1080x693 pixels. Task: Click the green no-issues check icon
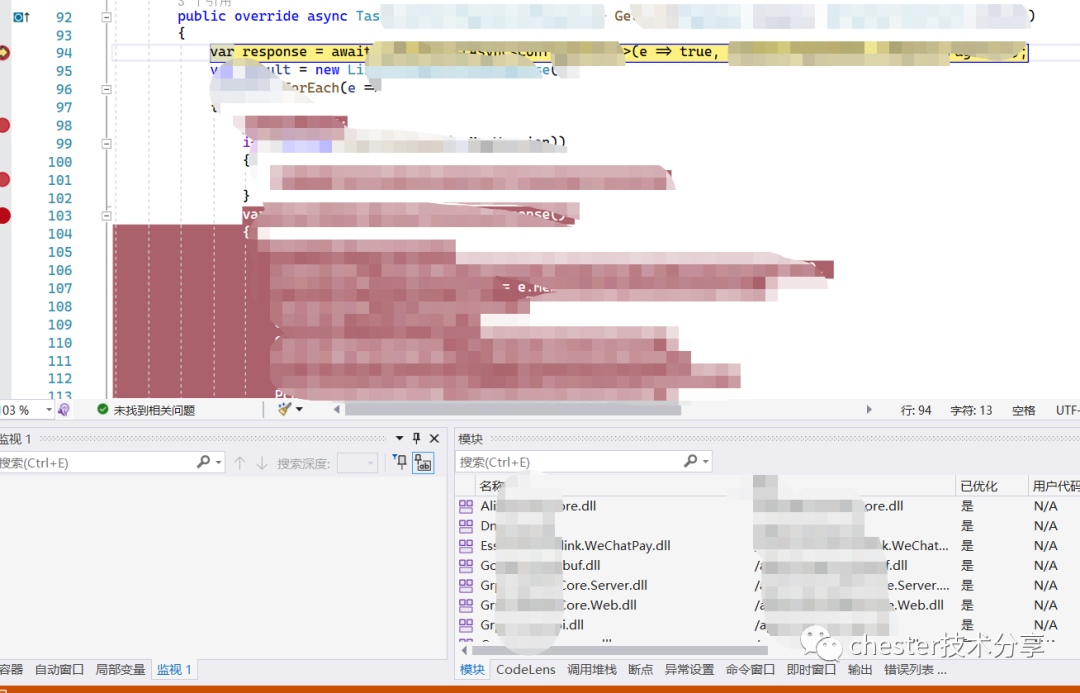tap(103, 409)
